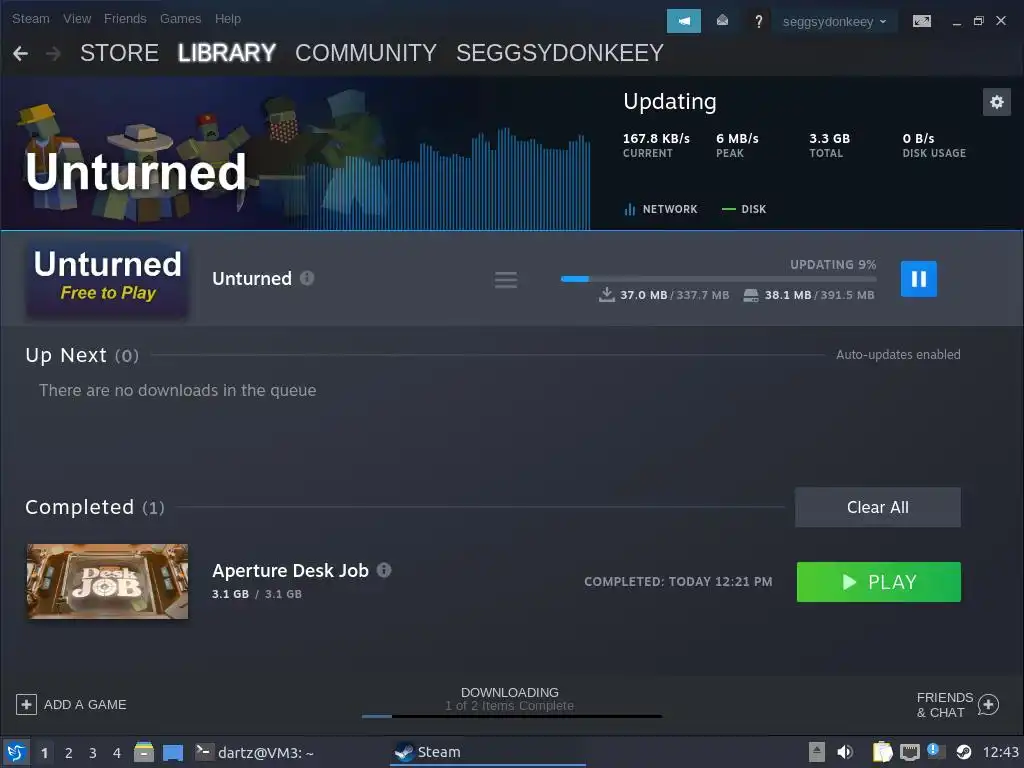The width and height of the screenshot is (1024, 768).
Task: Open the Help menu
Action: click(x=228, y=19)
